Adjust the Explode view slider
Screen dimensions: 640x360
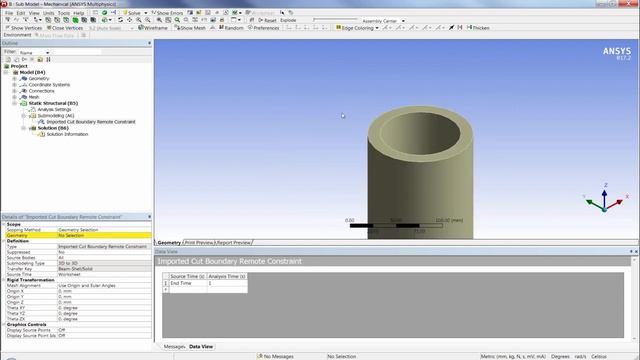(335, 19)
